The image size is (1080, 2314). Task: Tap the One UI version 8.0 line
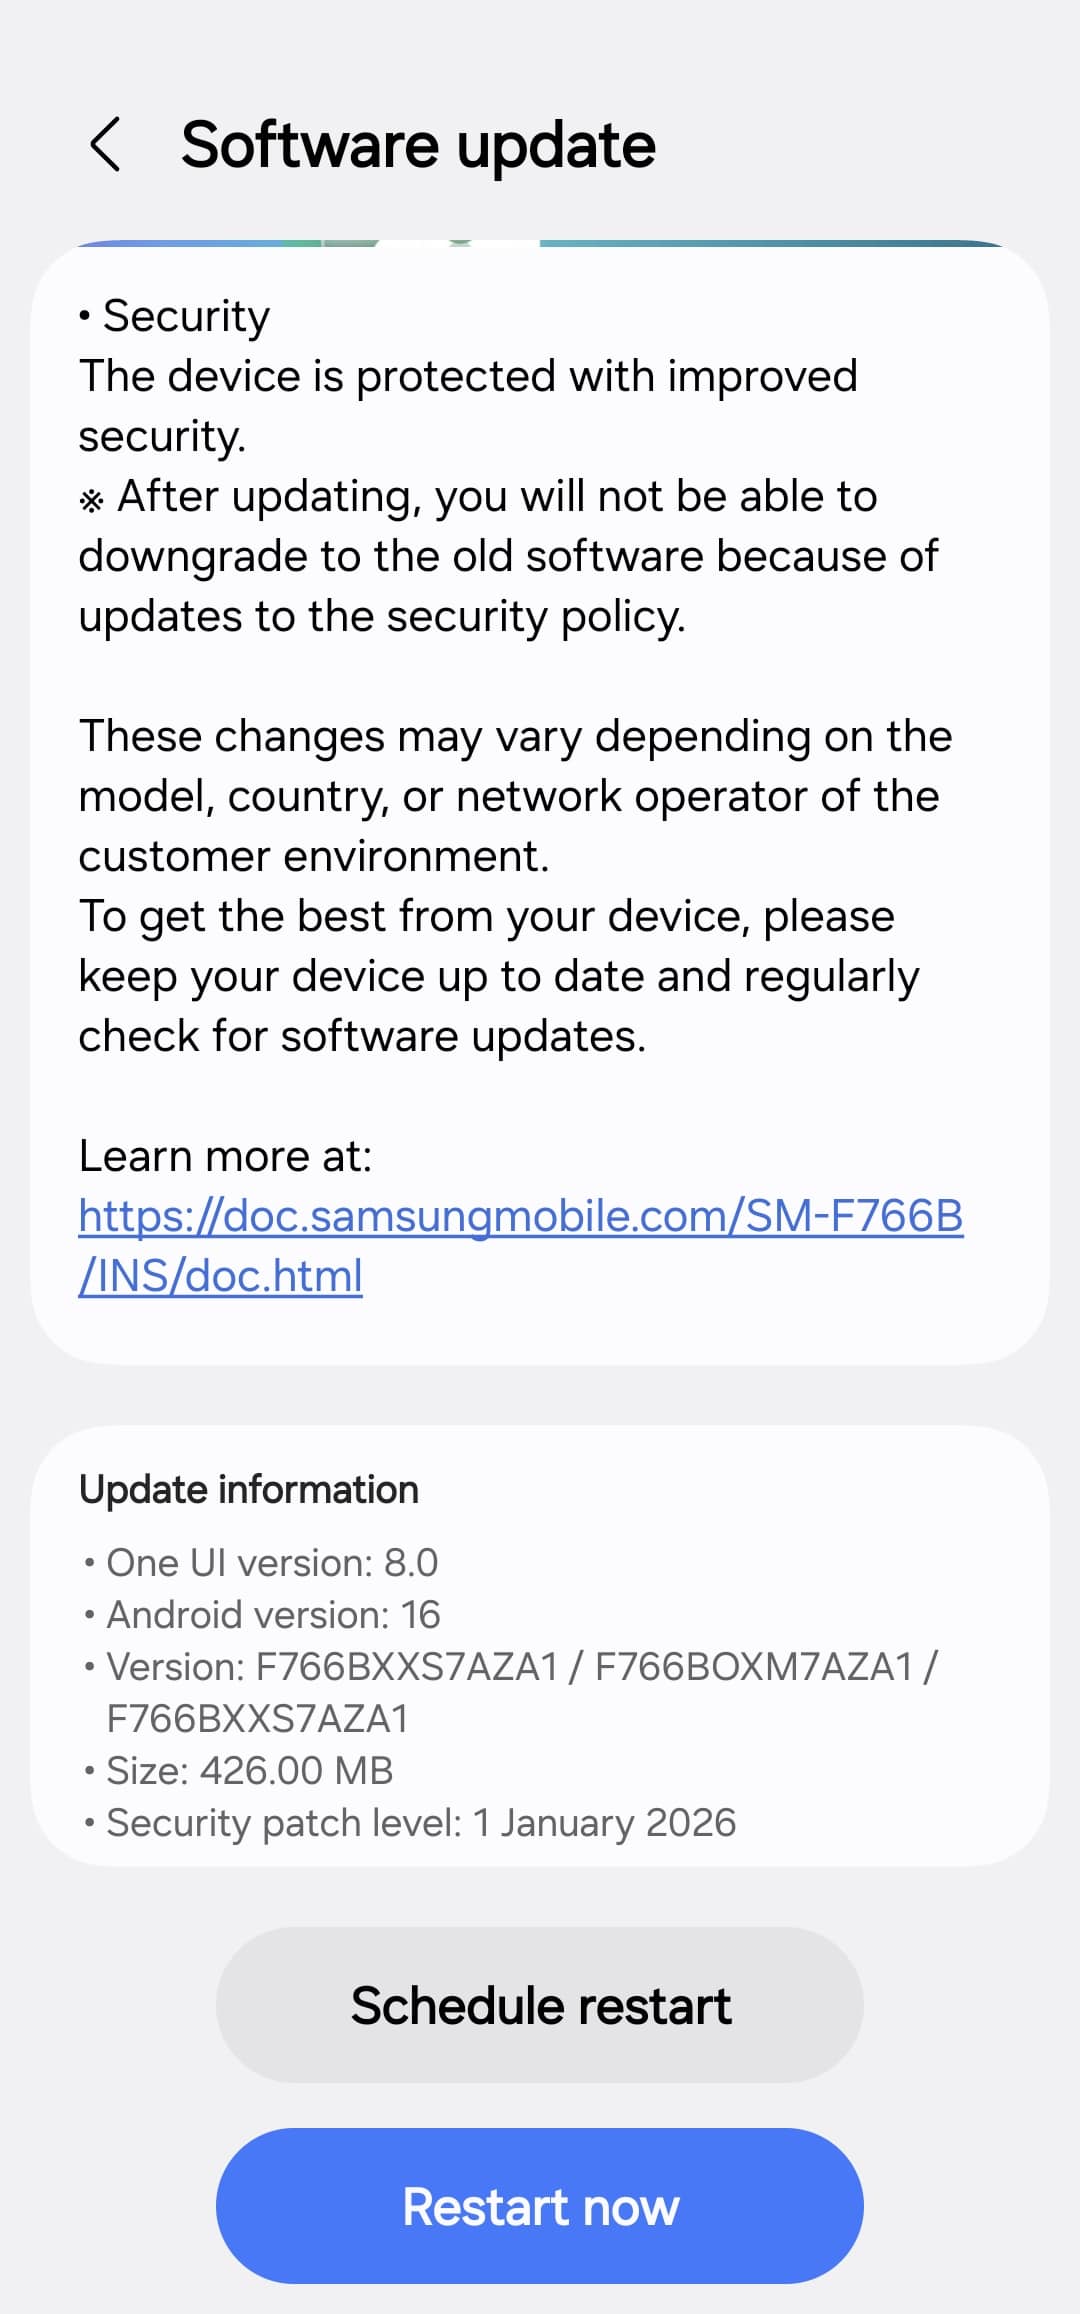(272, 1563)
